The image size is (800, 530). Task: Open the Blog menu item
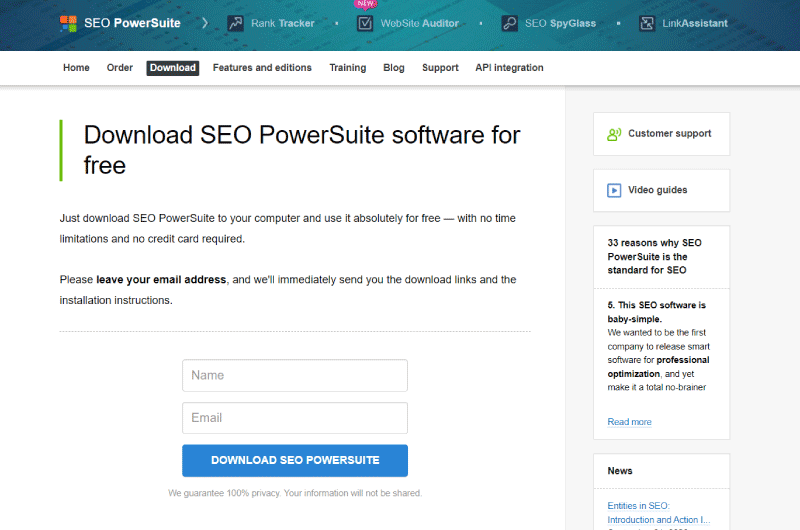(x=393, y=68)
